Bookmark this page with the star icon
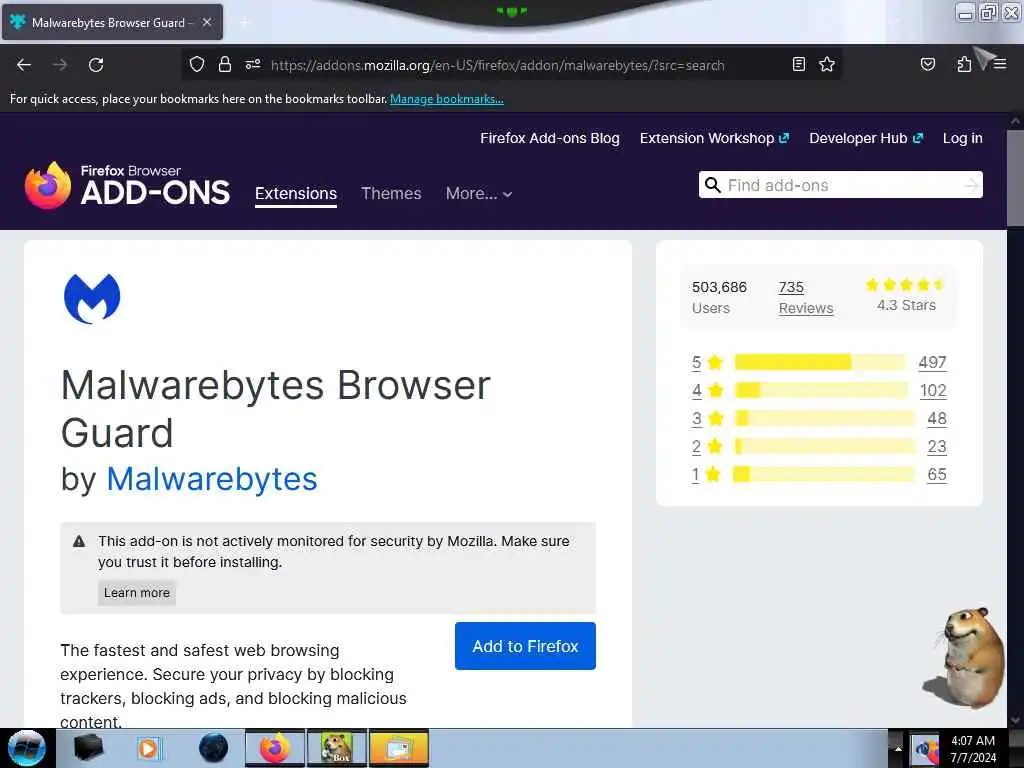Viewport: 1024px width, 768px height. [827, 64]
